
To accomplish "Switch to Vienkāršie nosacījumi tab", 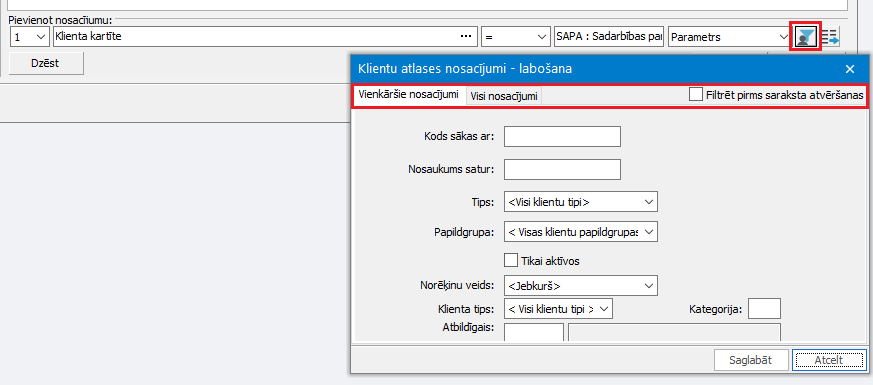I will pos(408,94).
